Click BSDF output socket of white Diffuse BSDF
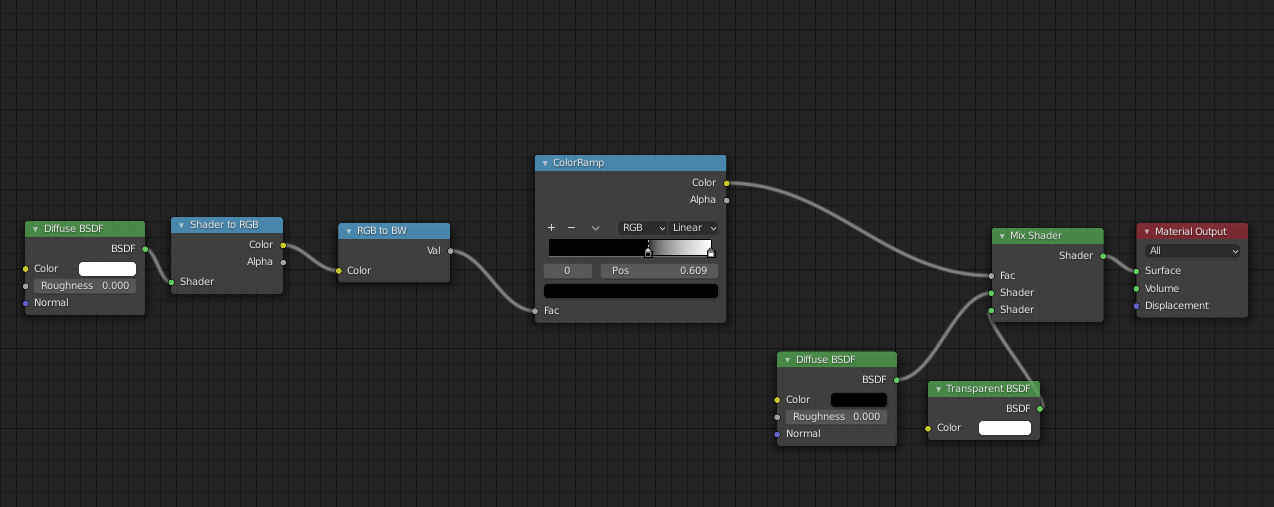Image resolution: width=1274 pixels, height=507 pixels. click(x=146, y=249)
